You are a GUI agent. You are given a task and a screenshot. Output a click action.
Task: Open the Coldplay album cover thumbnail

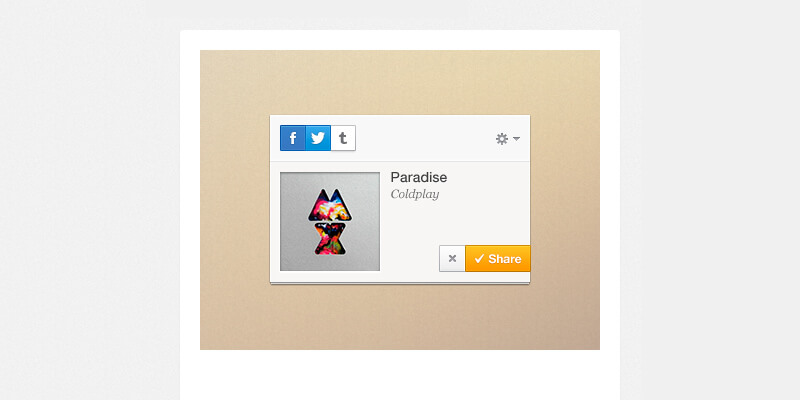(x=330, y=221)
